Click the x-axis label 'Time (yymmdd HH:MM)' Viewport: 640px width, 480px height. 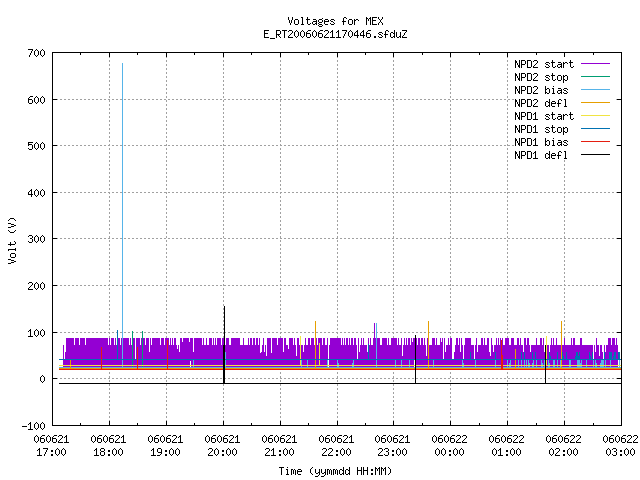tap(335, 471)
